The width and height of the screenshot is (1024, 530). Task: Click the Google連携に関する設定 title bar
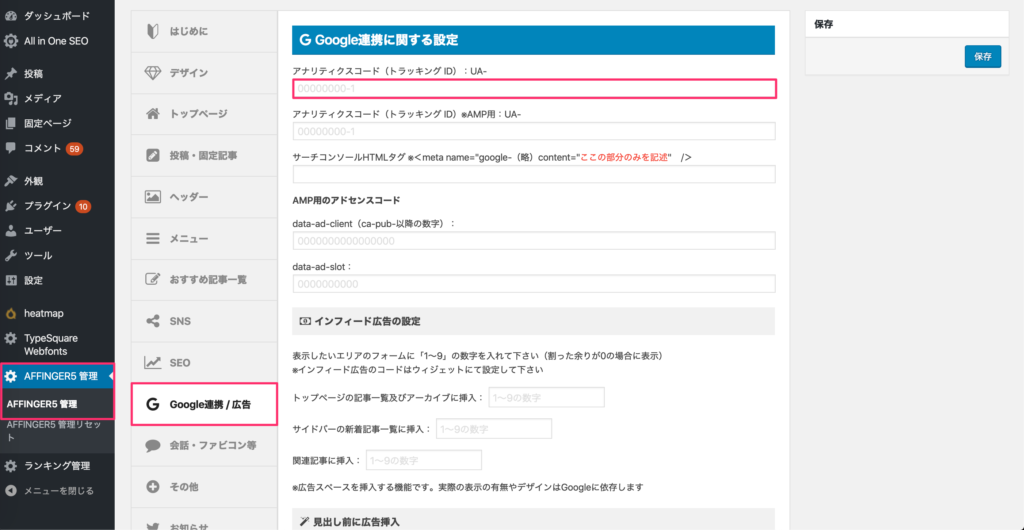(x=534, y=40)
